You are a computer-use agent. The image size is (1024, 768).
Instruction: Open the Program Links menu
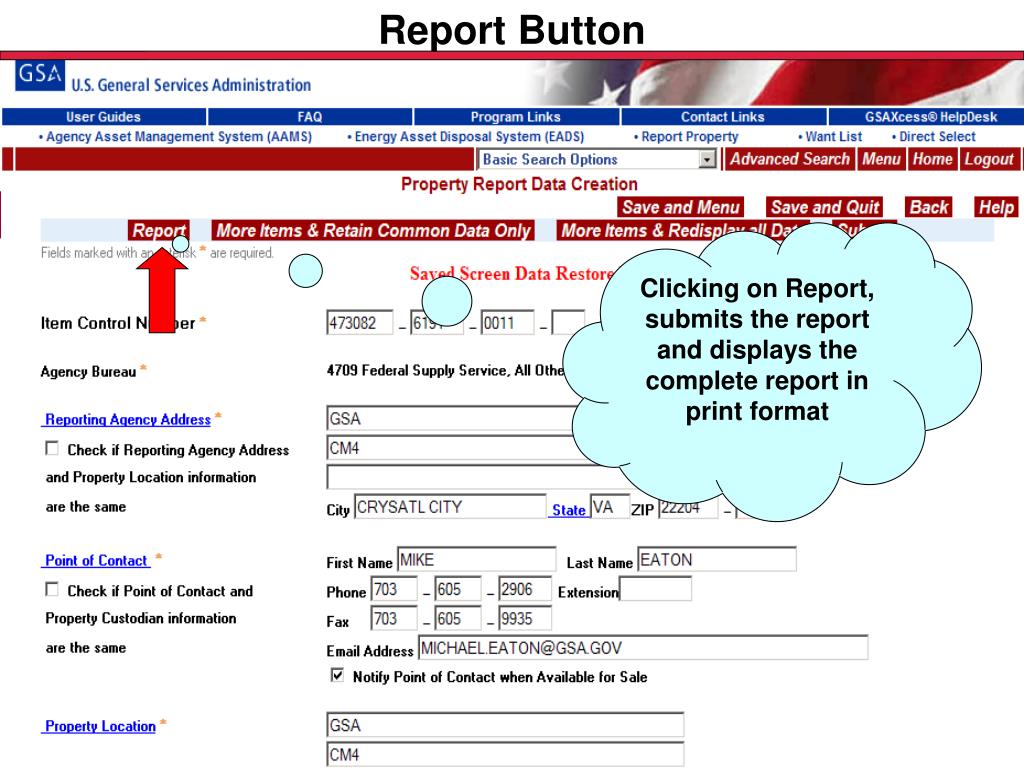[516, 117]
